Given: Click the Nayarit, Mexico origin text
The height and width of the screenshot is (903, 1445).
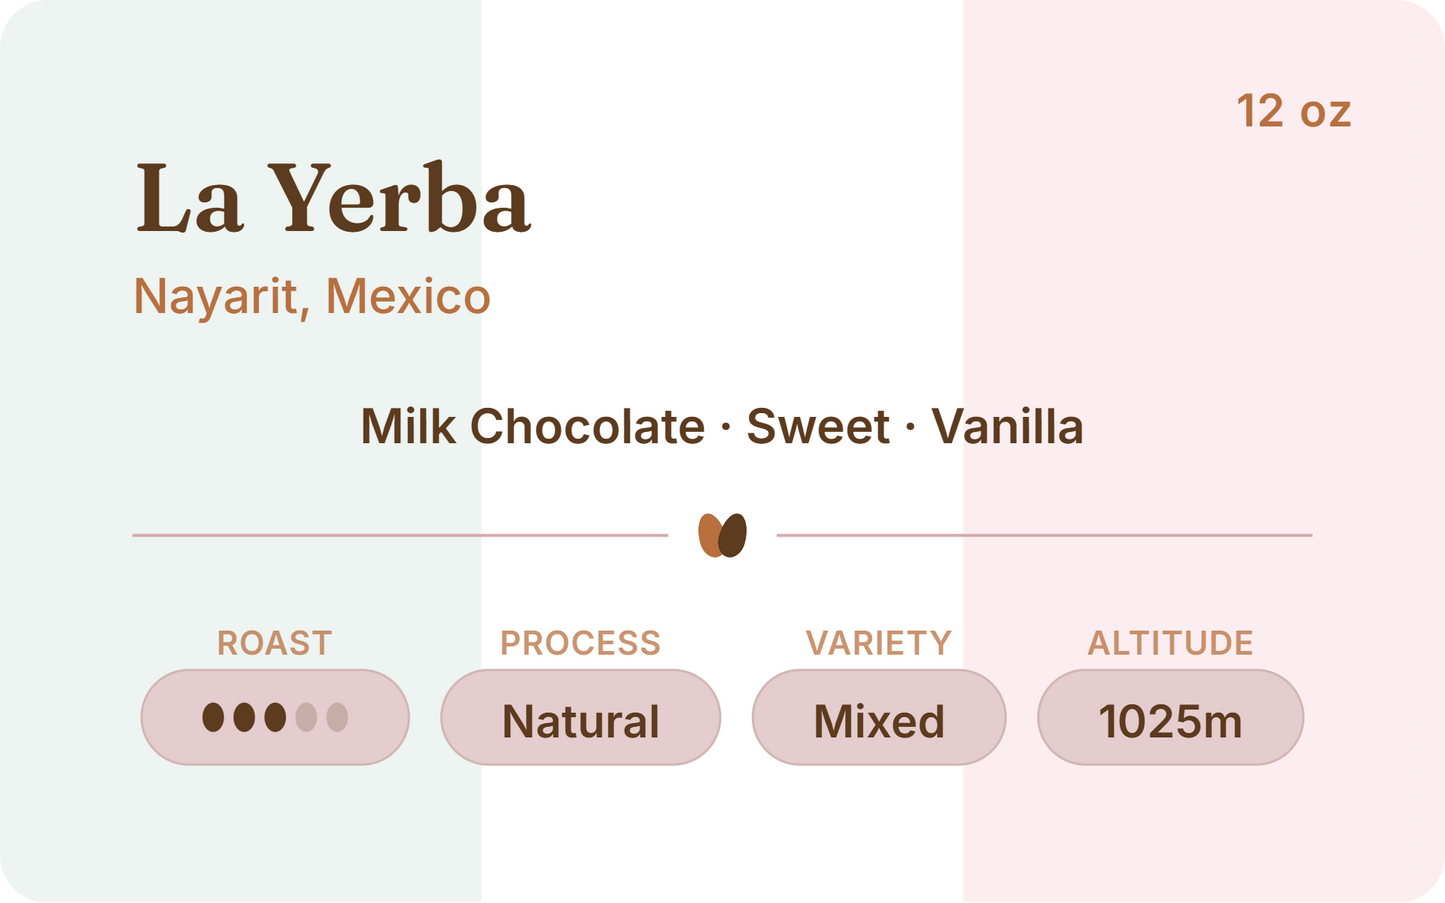Looking at the screenshot, I should pyautogui.click(x=312, y=297).
